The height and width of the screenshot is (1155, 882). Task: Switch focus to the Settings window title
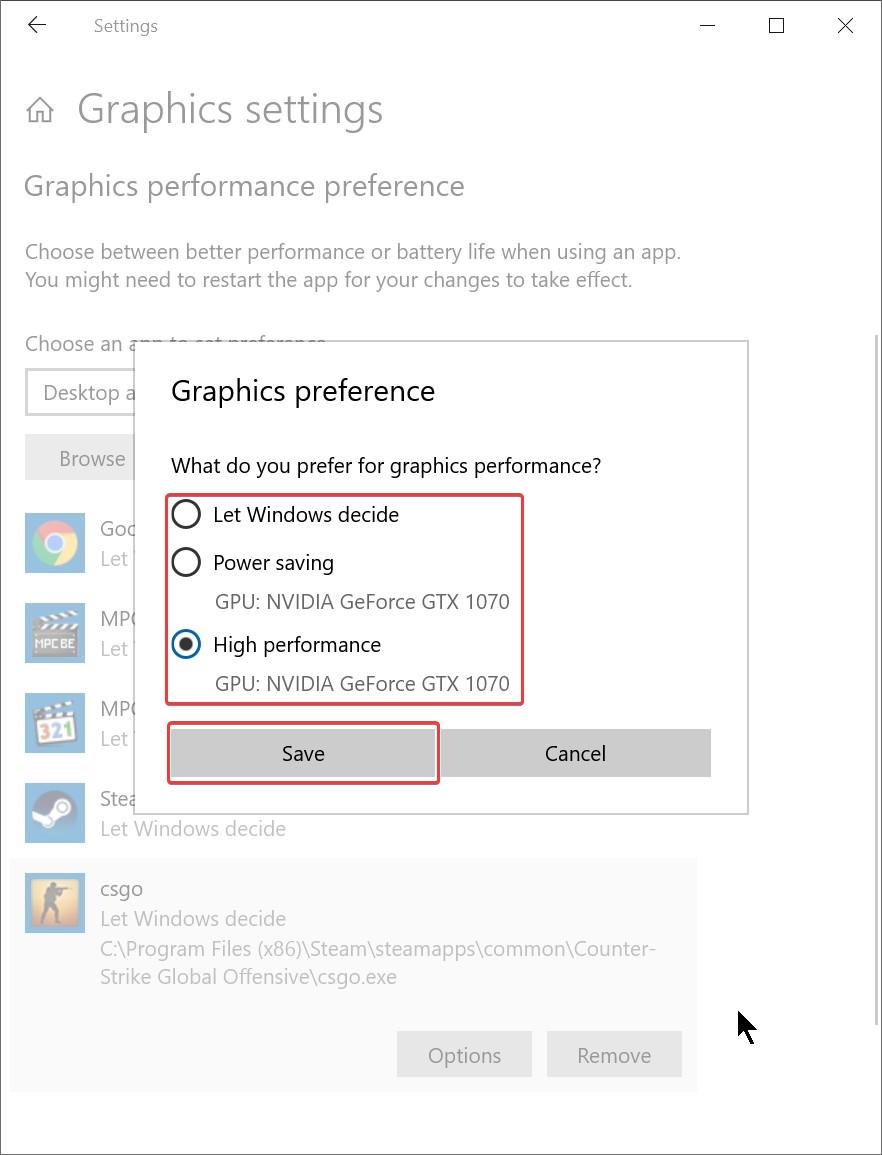(x=125, y=25)
